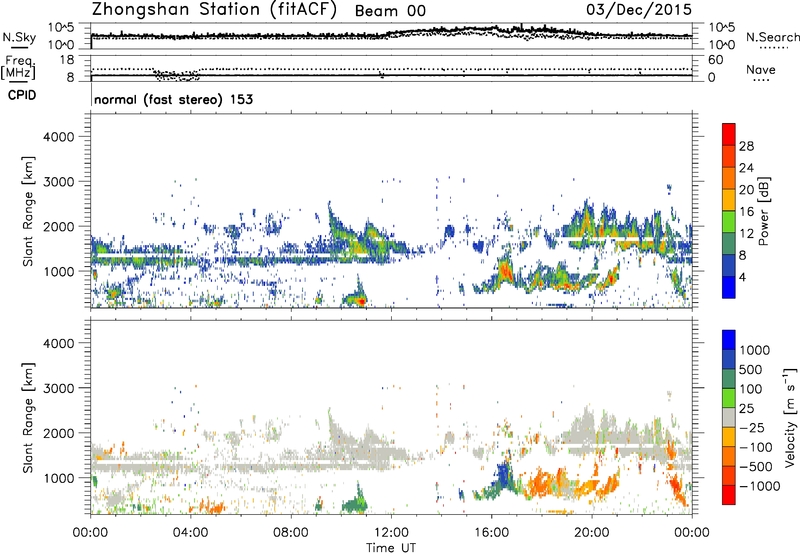Screen dimensions: 800x554
Task: Select the "08:00" time tick label
Action: pyautogui.click(x=291, y=533)
